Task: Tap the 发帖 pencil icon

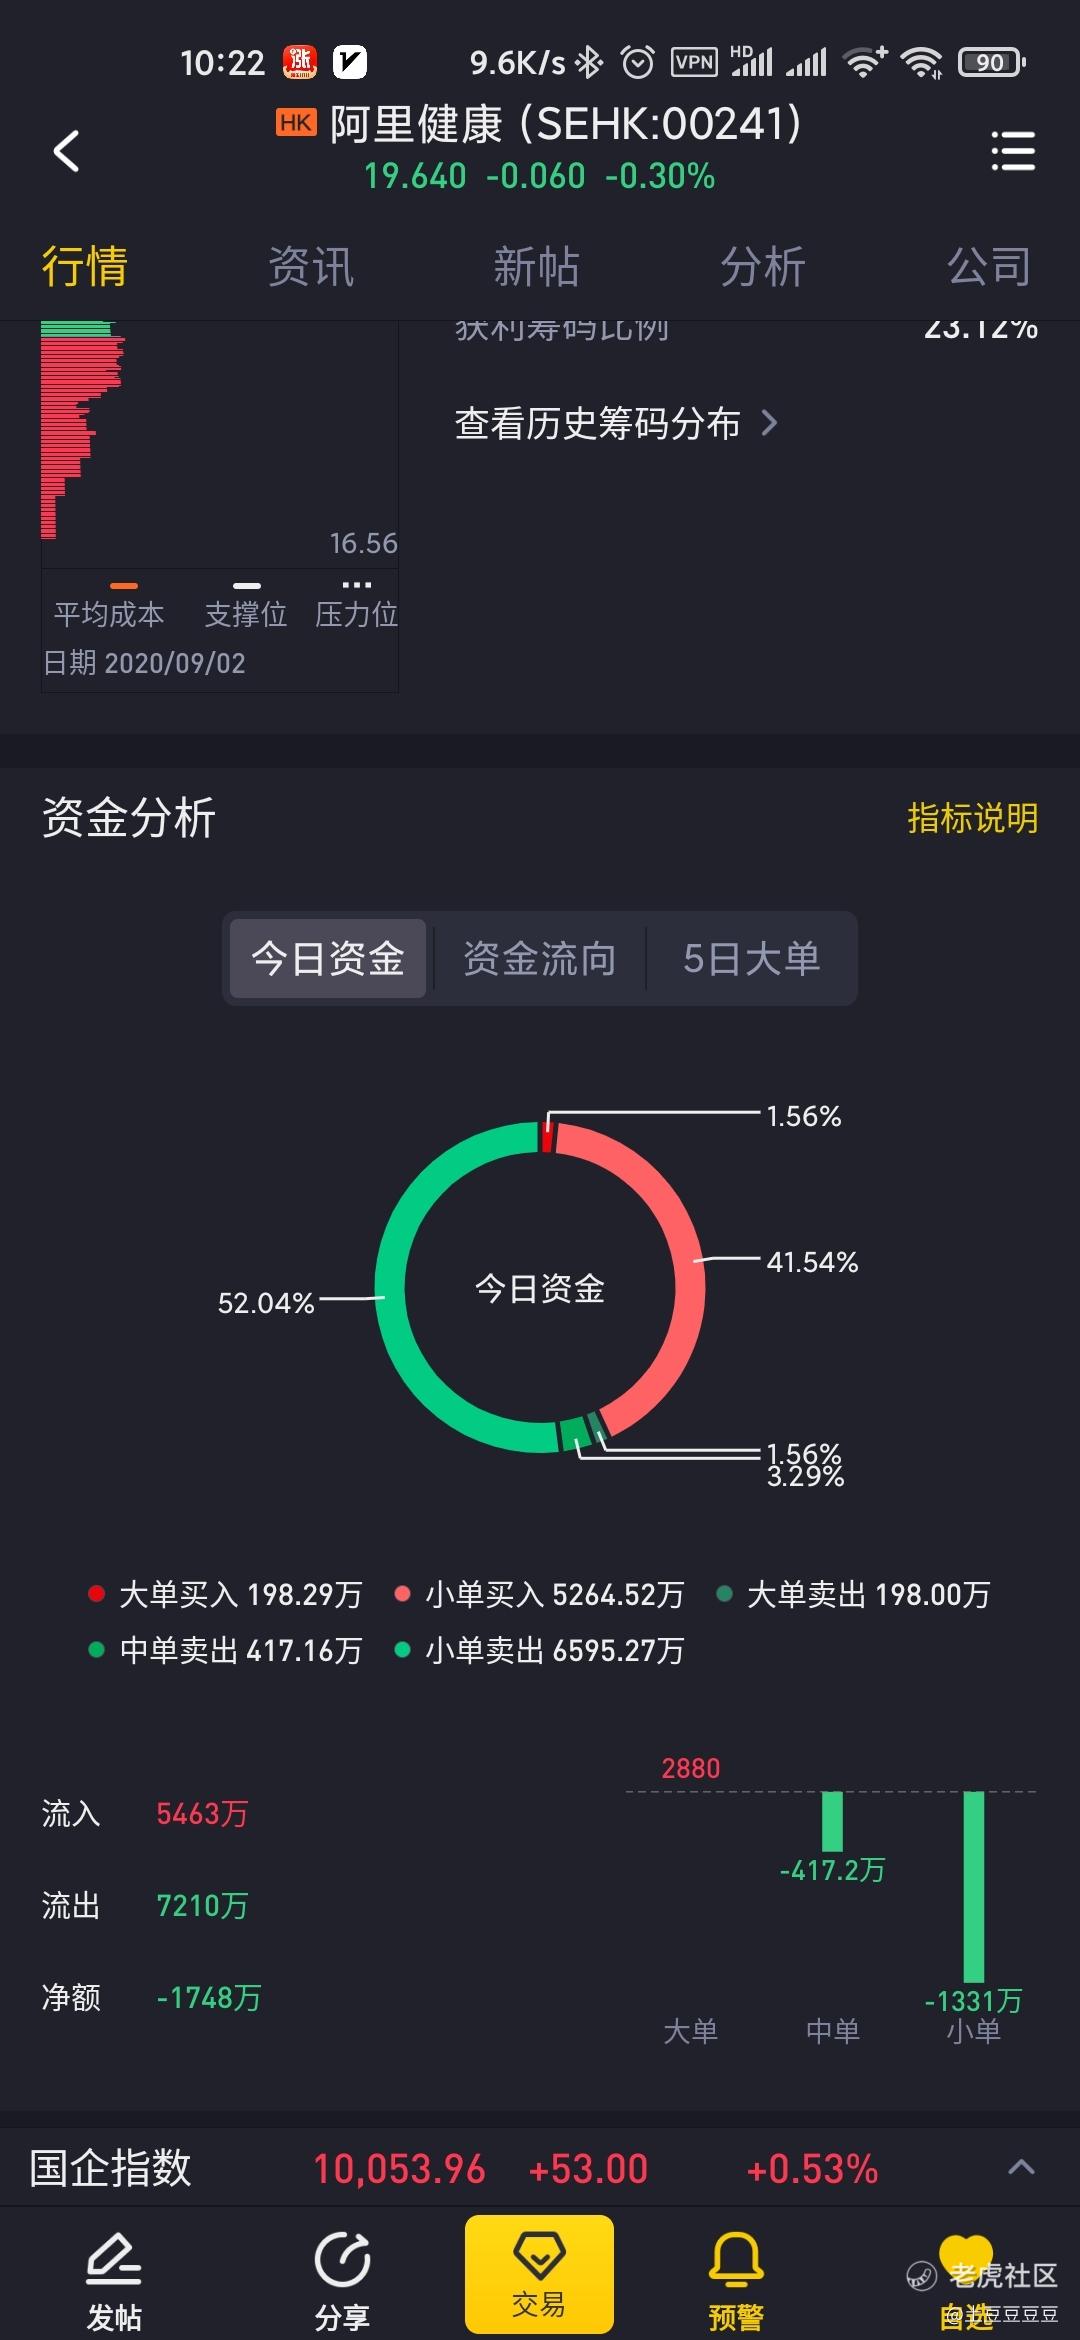Action: tap(114, 2259)
